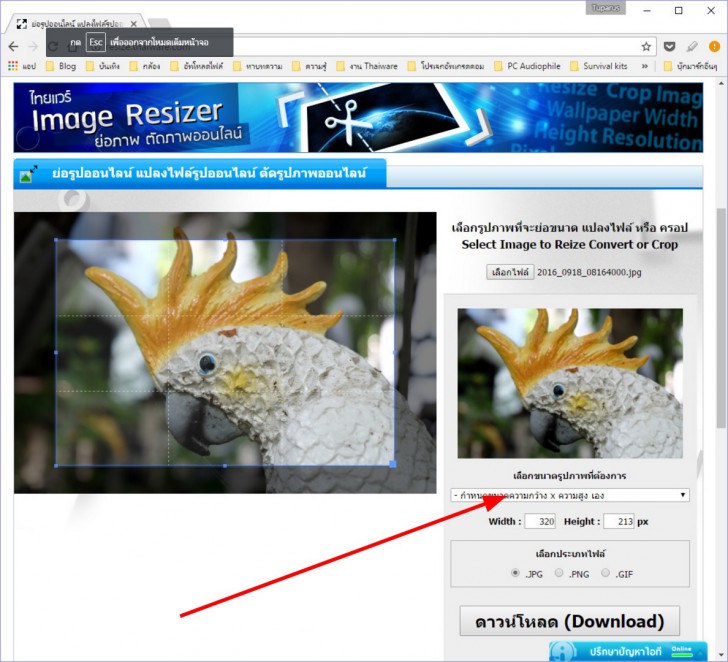This screenshot has height=662, width=728.
Task: Open the Blog bookmark folder
Action: coord(61,66)
